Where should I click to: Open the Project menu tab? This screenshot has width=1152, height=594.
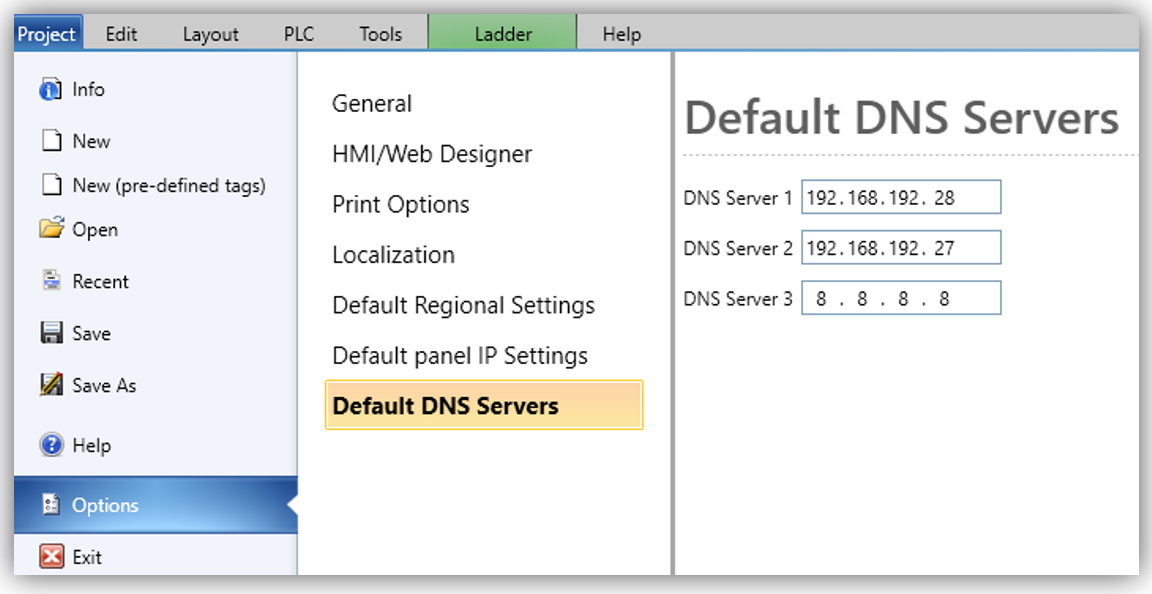point(47,34)
